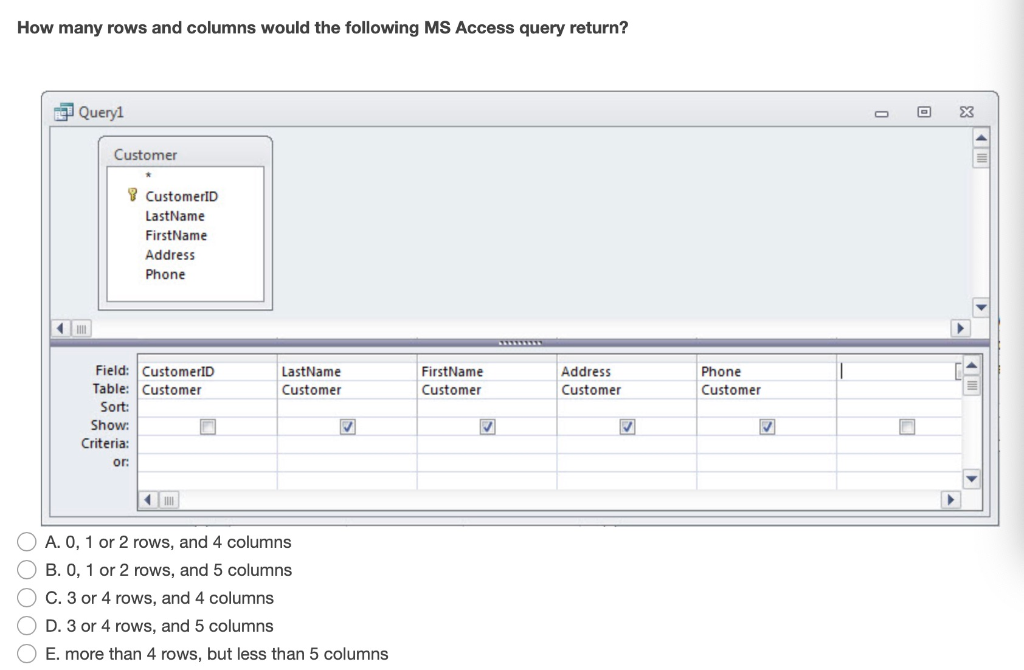Viewport: 1024px width, 670px height.
Task: Select CustomerID in Customer field list
Action: coord(182,196)
